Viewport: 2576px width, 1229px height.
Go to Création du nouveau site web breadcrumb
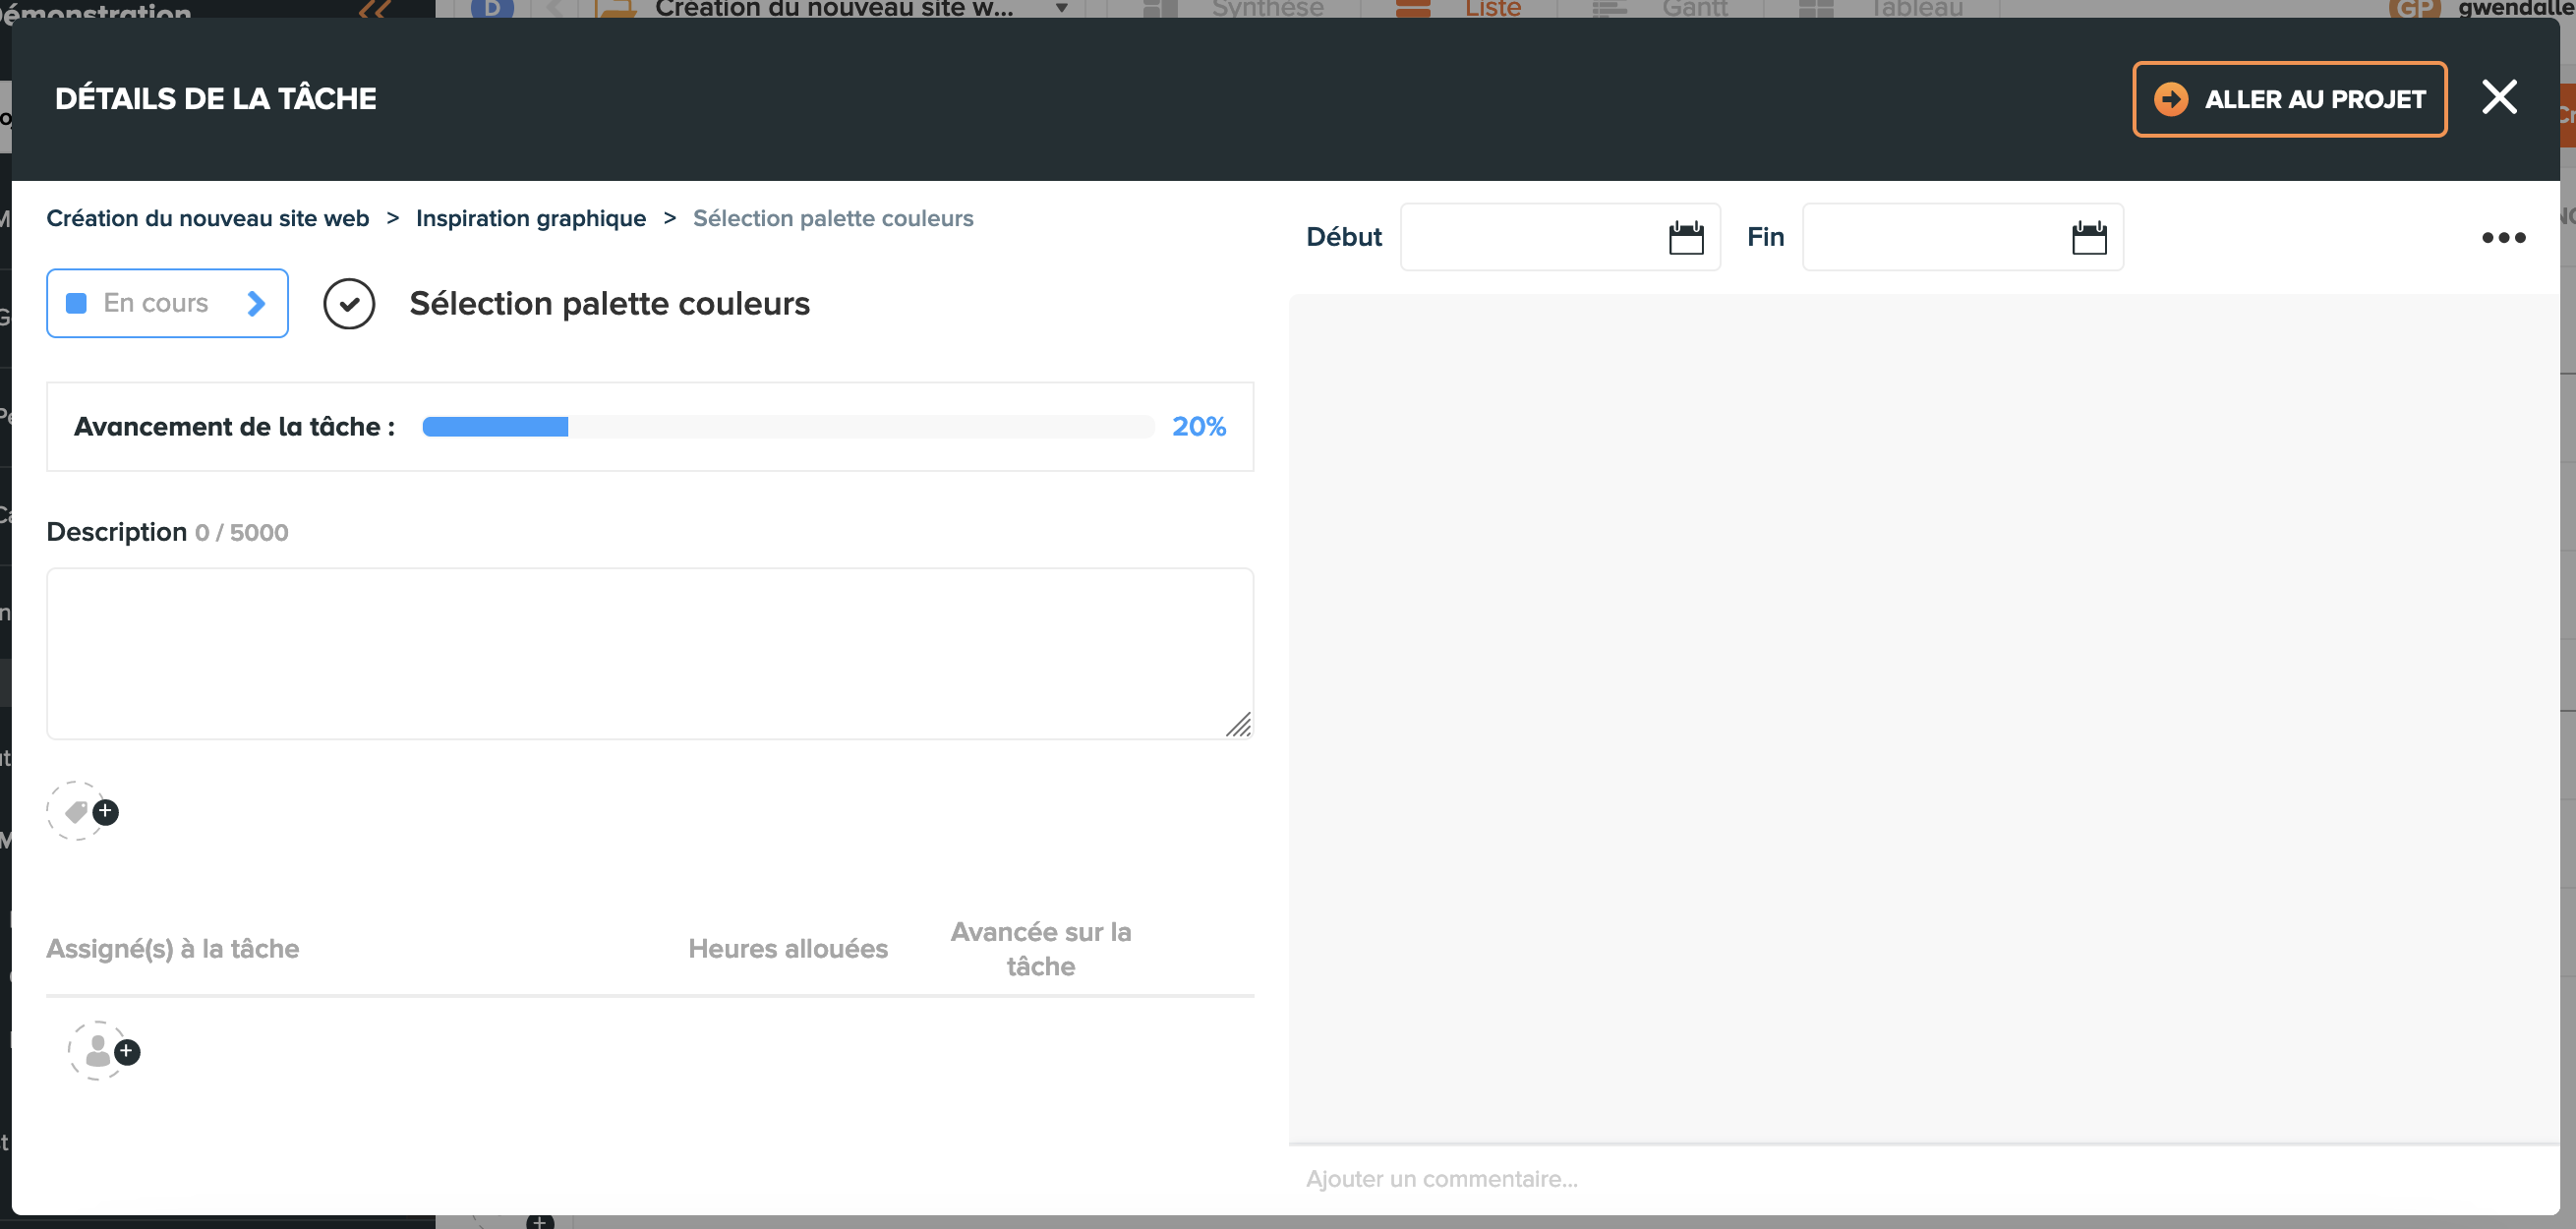tap(207, 218)
